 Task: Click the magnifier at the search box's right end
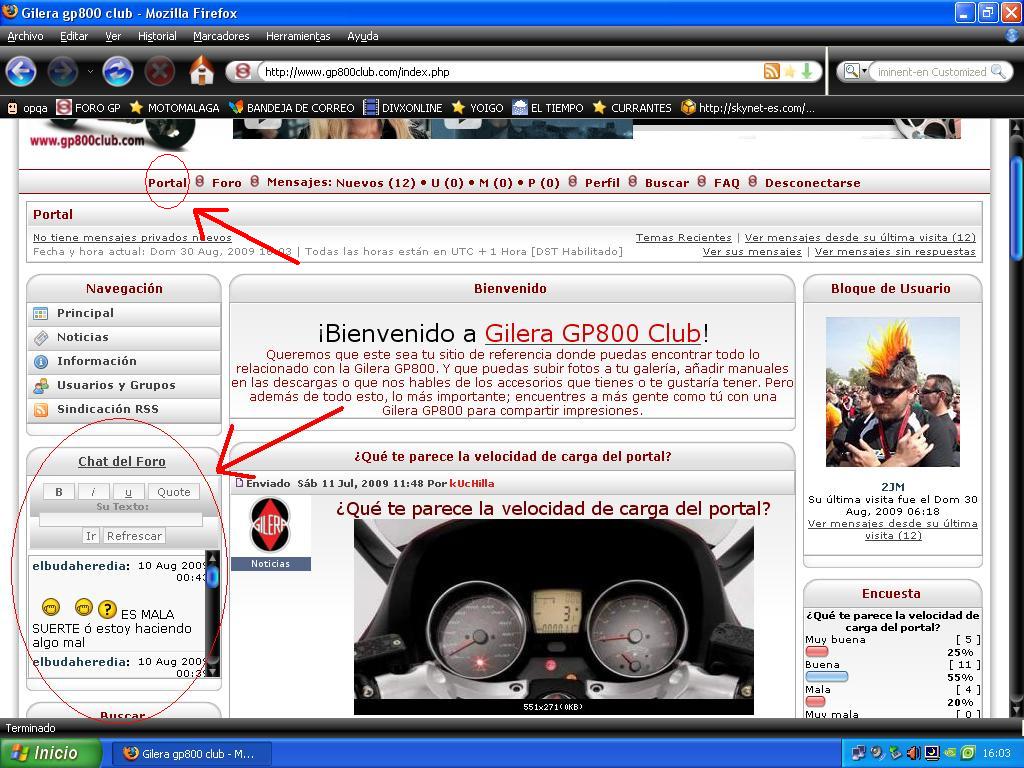click(998, 71)
